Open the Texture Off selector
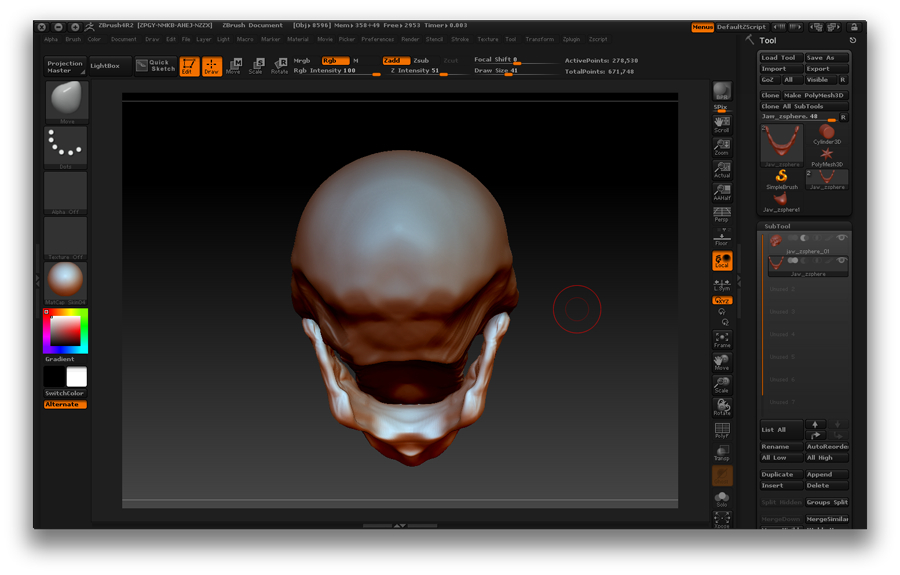This screenshot has height=575, width=900. point(67,238)
